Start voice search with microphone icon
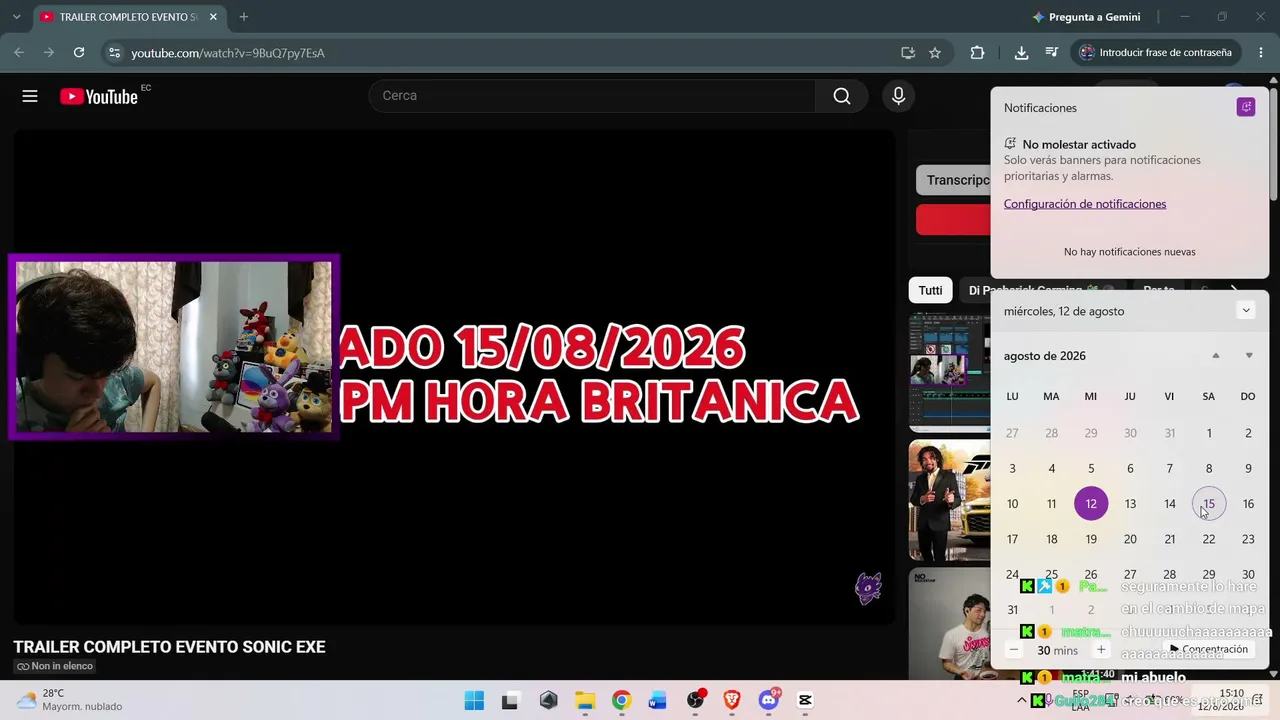 point(898,96)
